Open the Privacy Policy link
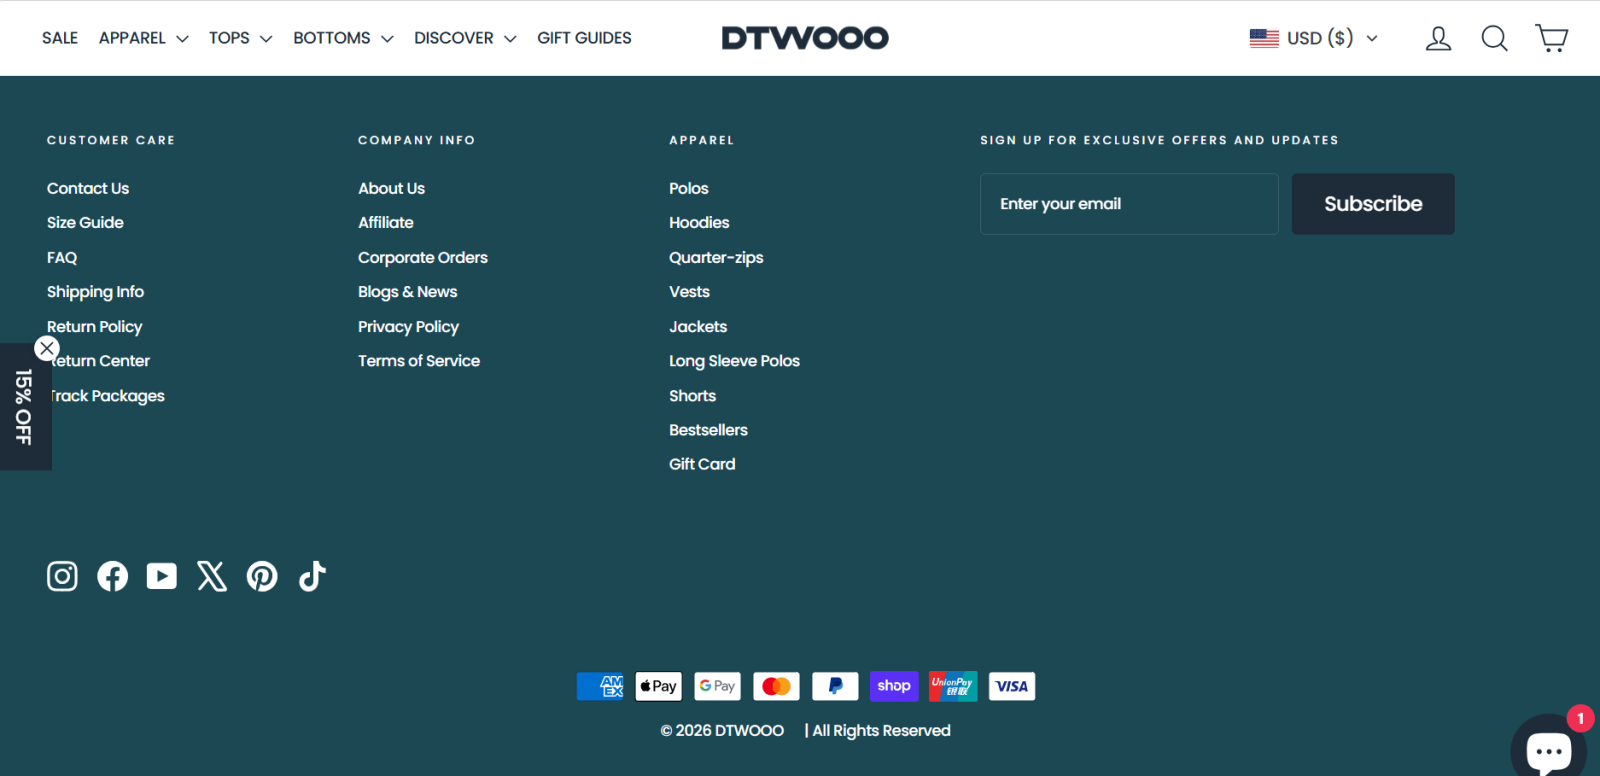This screenshot has width=1600, height=776. tap(408, 326)
